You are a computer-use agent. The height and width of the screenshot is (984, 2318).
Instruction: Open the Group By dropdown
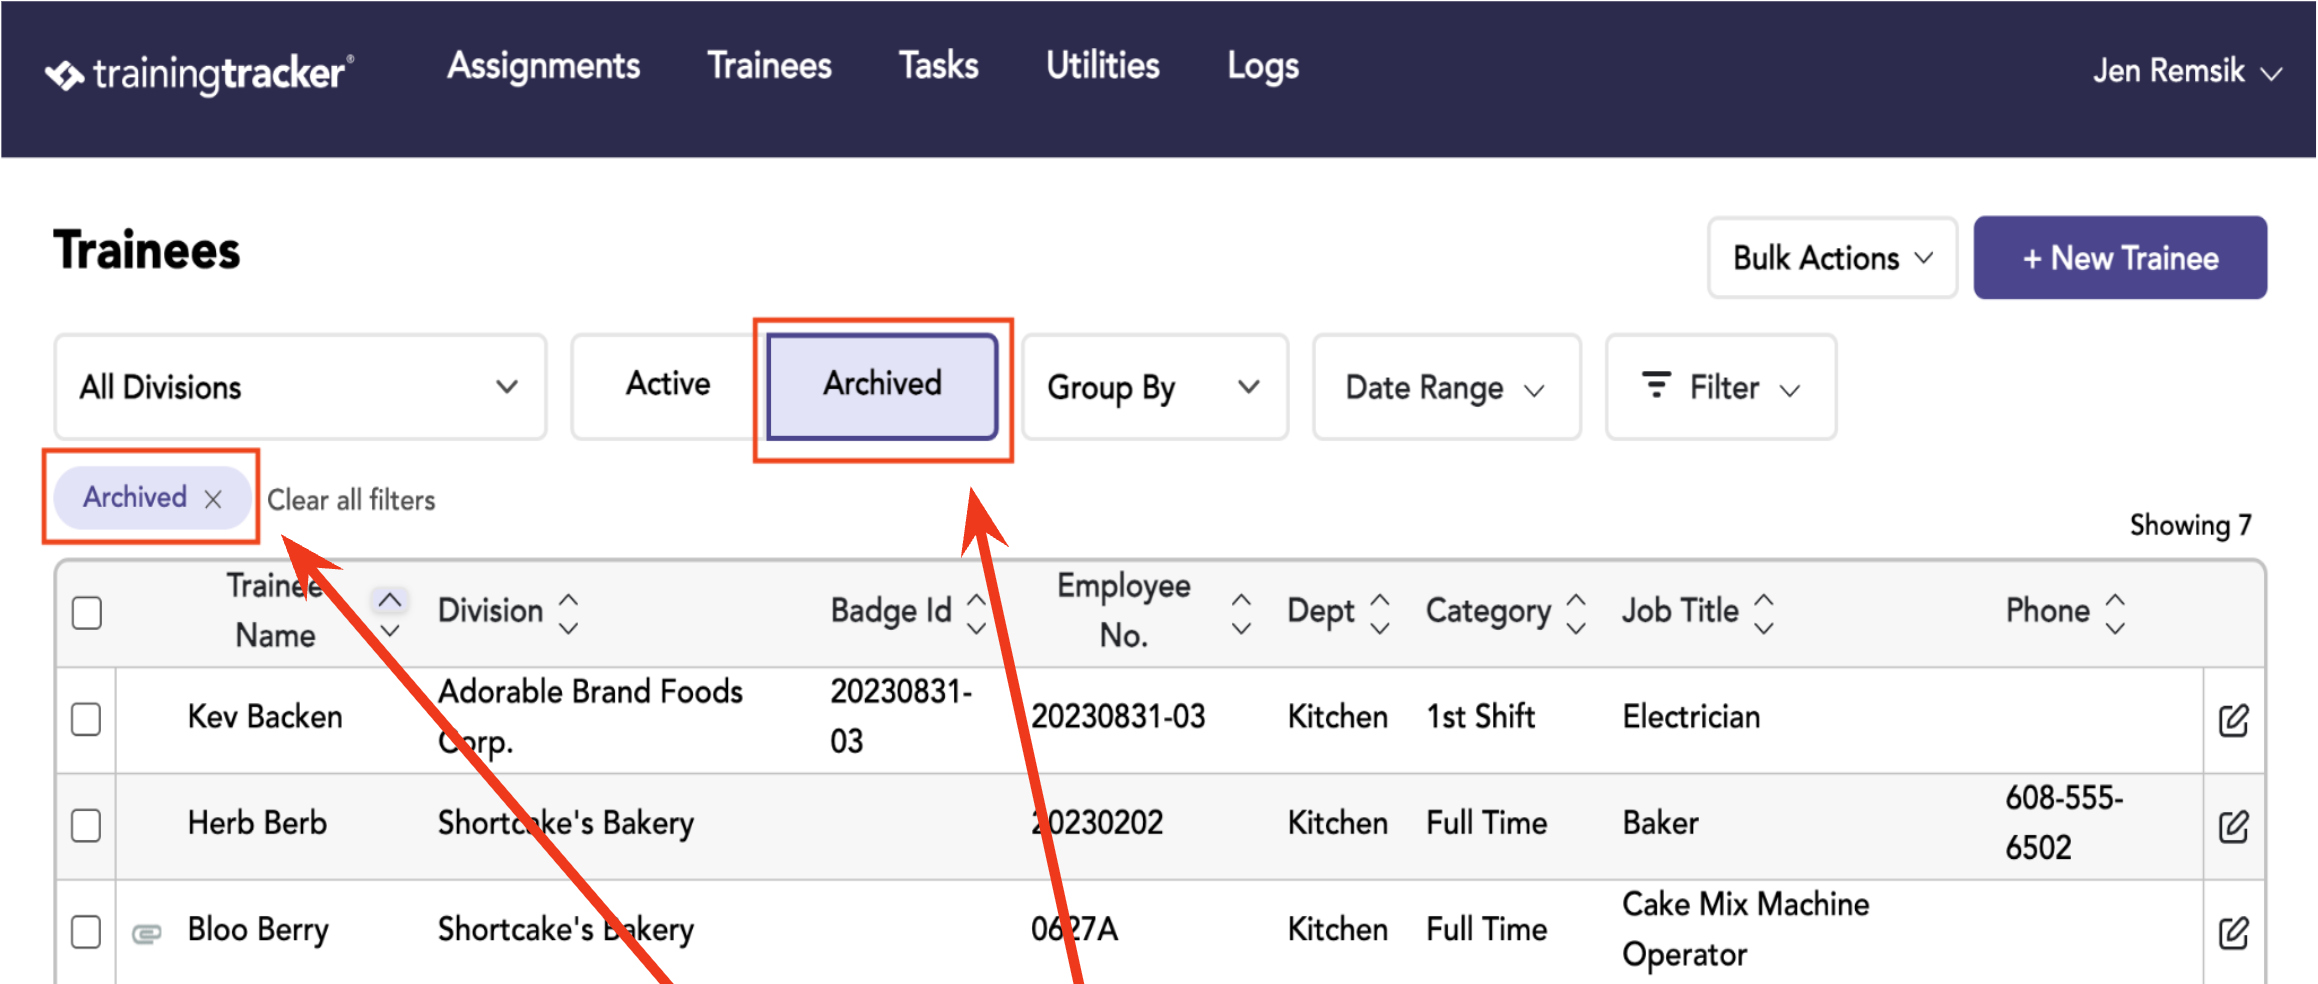pos(1155,387)
